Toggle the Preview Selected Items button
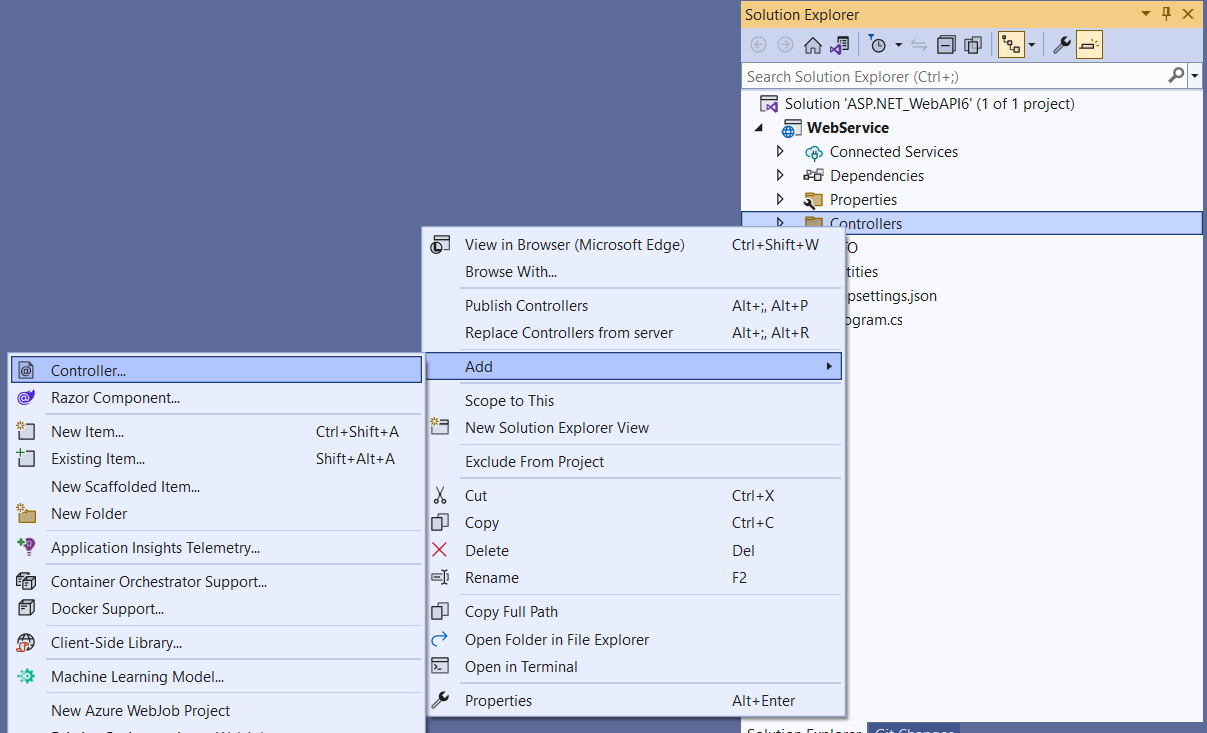1207x733 pixels. coord(1089,45)
